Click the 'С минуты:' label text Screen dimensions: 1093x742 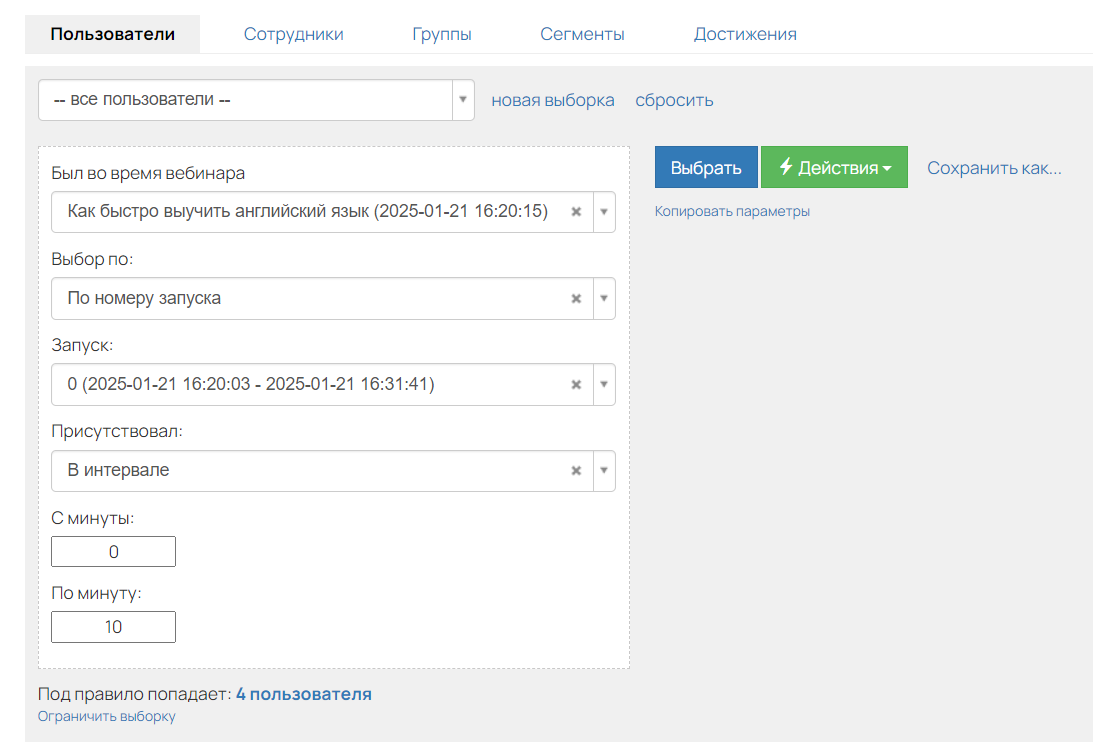click(93, 518)
